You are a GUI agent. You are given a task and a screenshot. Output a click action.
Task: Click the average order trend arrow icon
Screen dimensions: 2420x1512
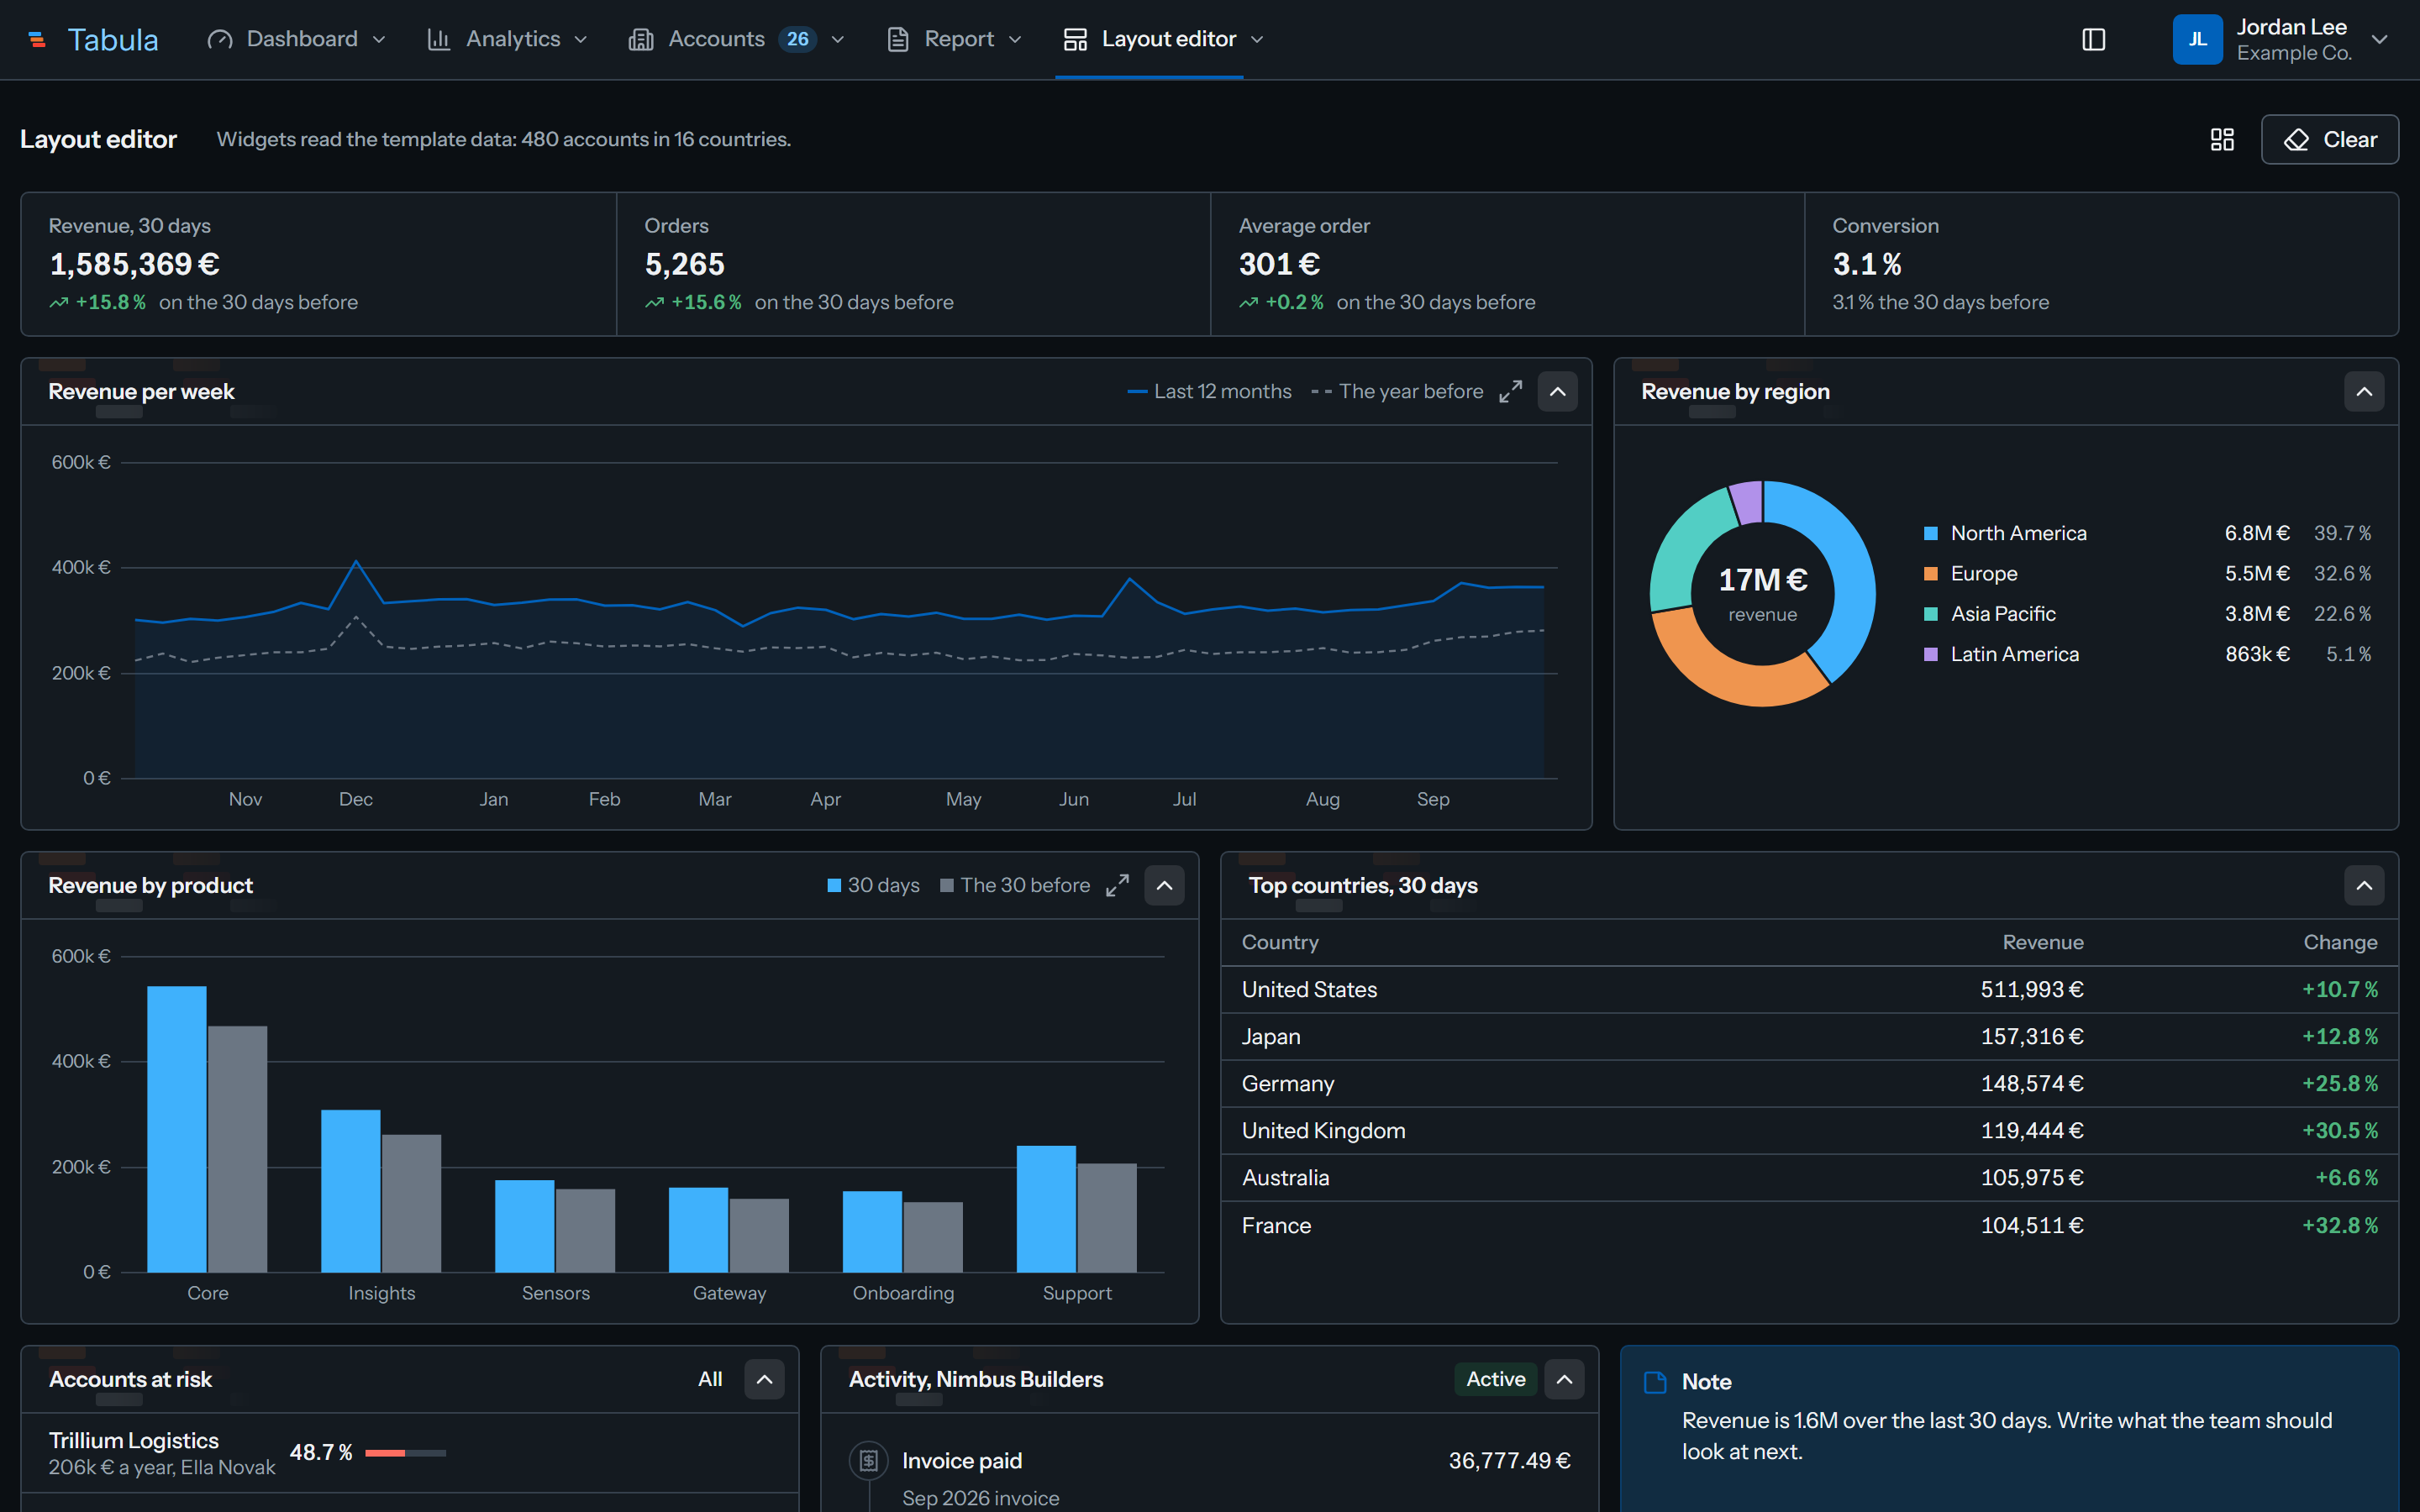point(1248,302)
